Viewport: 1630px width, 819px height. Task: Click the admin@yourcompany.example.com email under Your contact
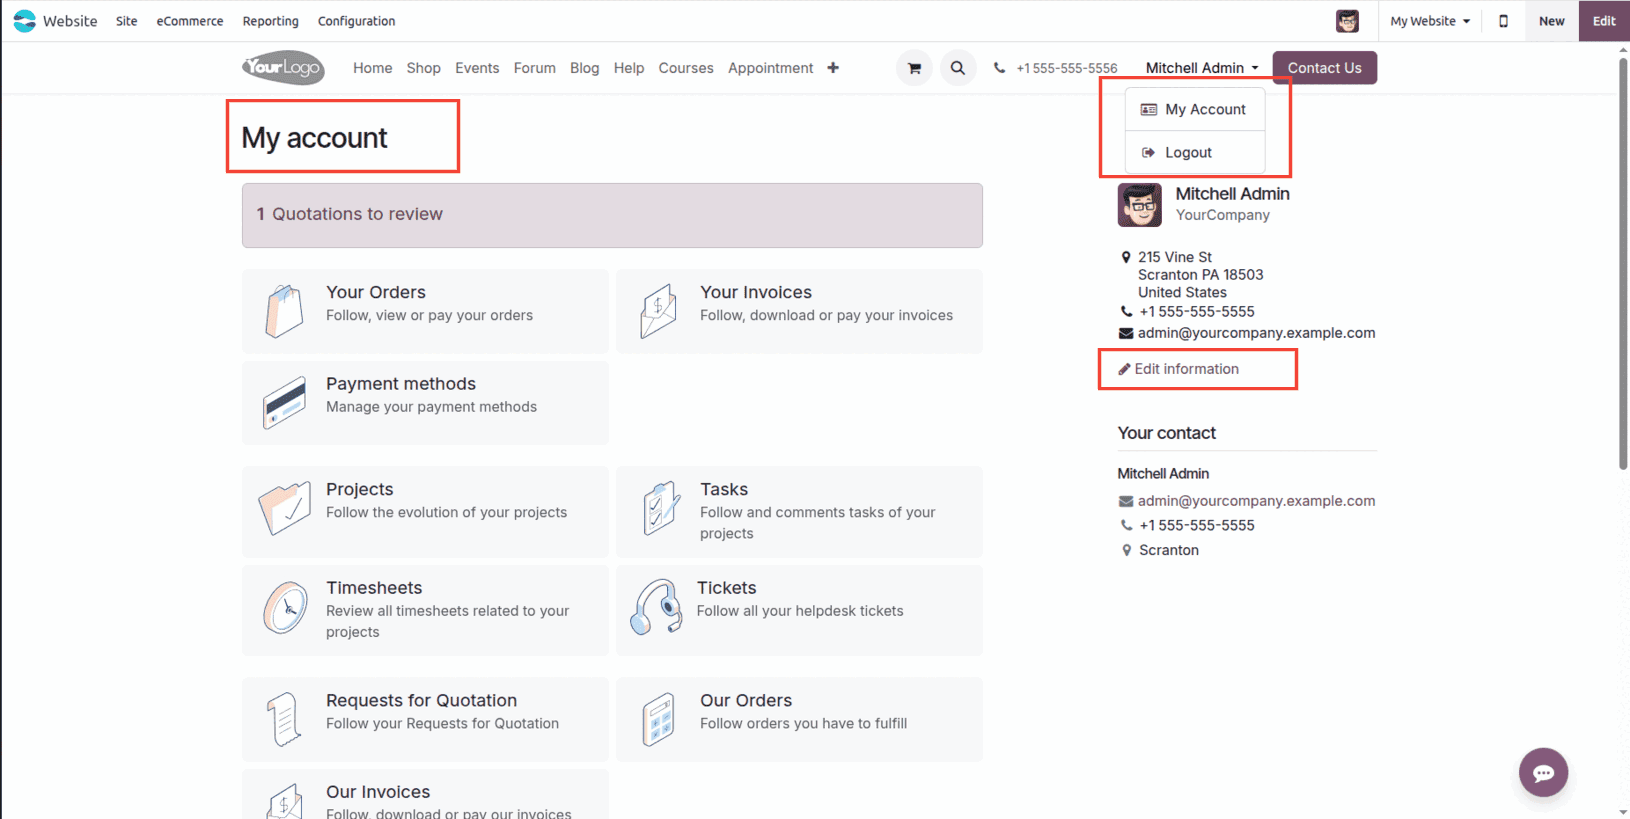(1256, 501)
